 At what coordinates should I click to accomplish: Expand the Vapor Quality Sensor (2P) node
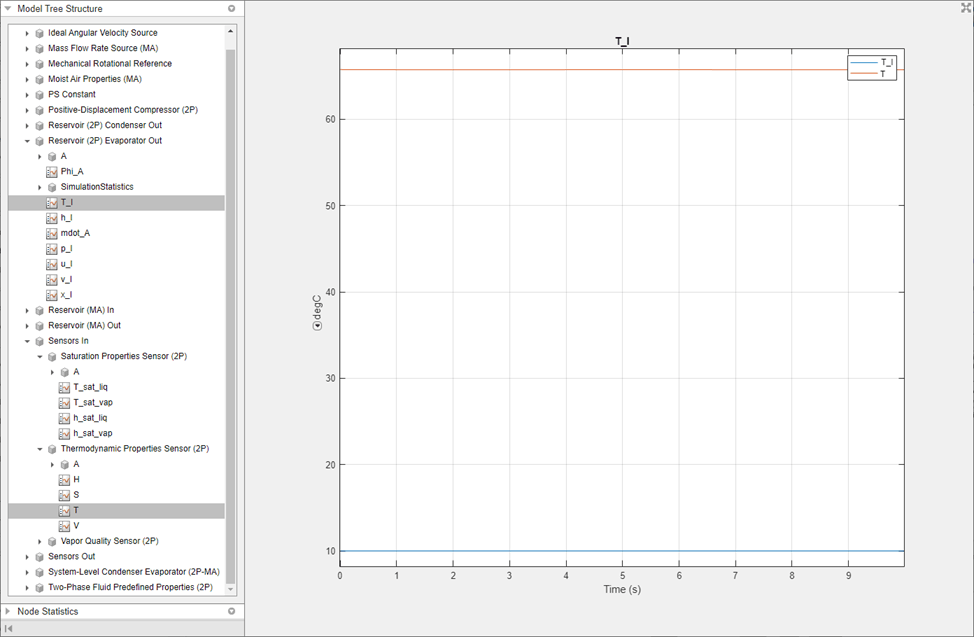40,541
